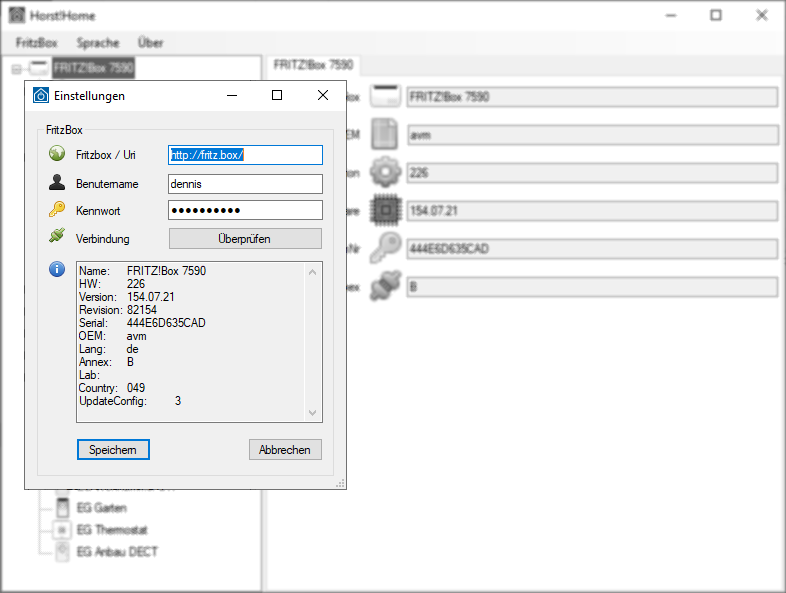Click the info box scroll down arrow
Image resolution: width=786 pixels, height=593 pixels.
pos(312,413)
